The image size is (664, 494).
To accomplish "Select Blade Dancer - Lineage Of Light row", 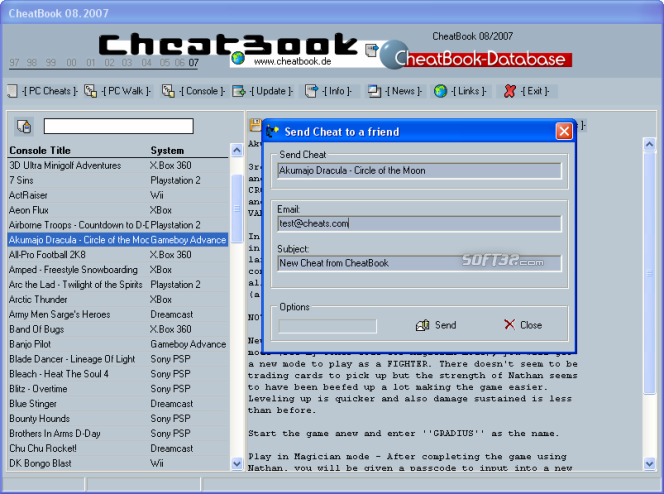I will tap(118, 359).
